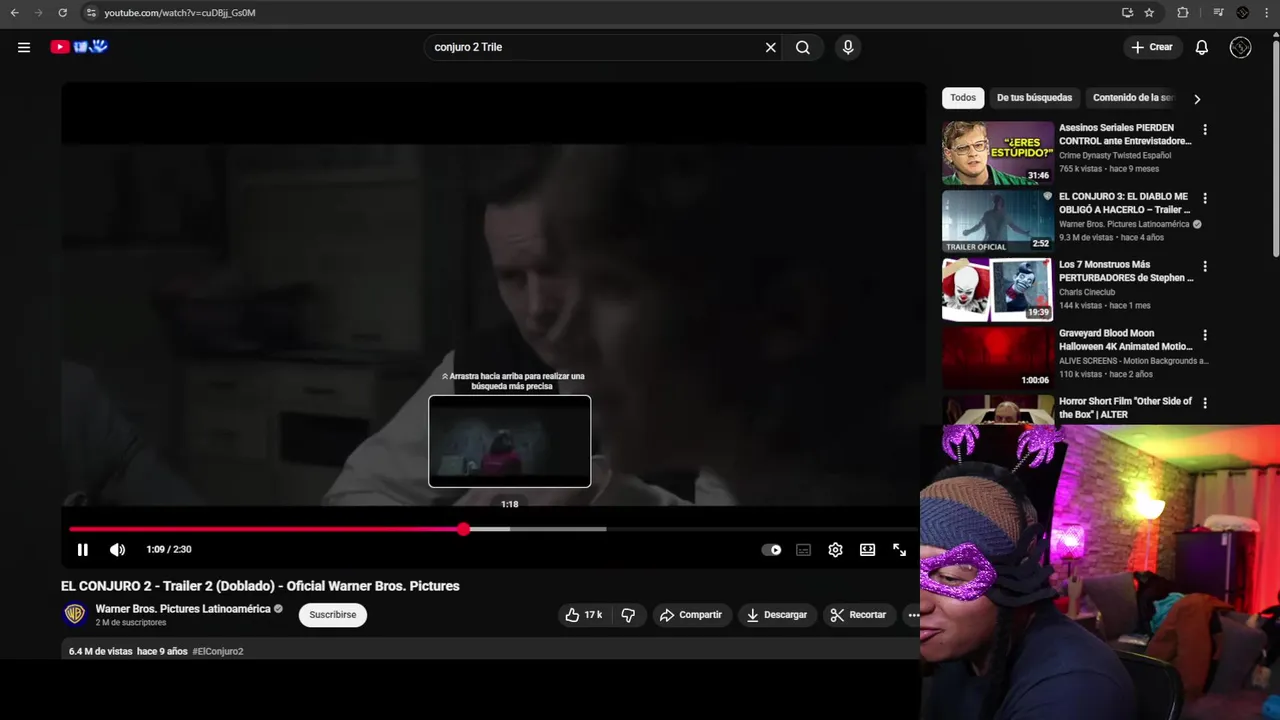Open Los 7 Monstruos Más PERTURBADORES video
The image size is (1280, 720).
click(x=1126, y=271)
